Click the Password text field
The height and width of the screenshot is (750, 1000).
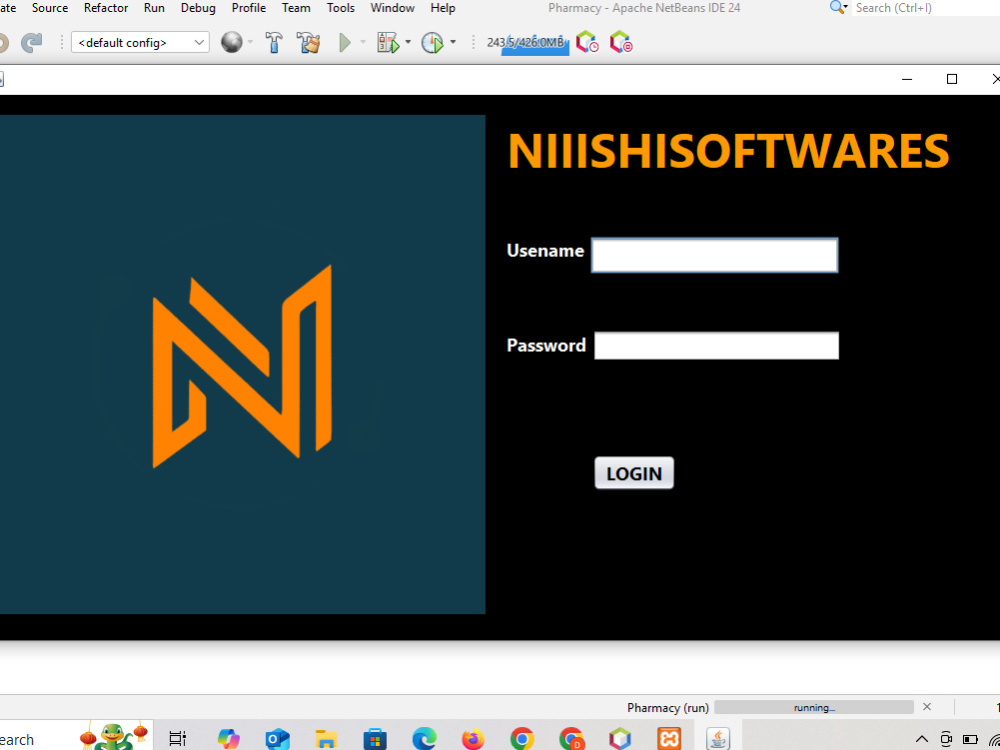[x=716, y=346]
